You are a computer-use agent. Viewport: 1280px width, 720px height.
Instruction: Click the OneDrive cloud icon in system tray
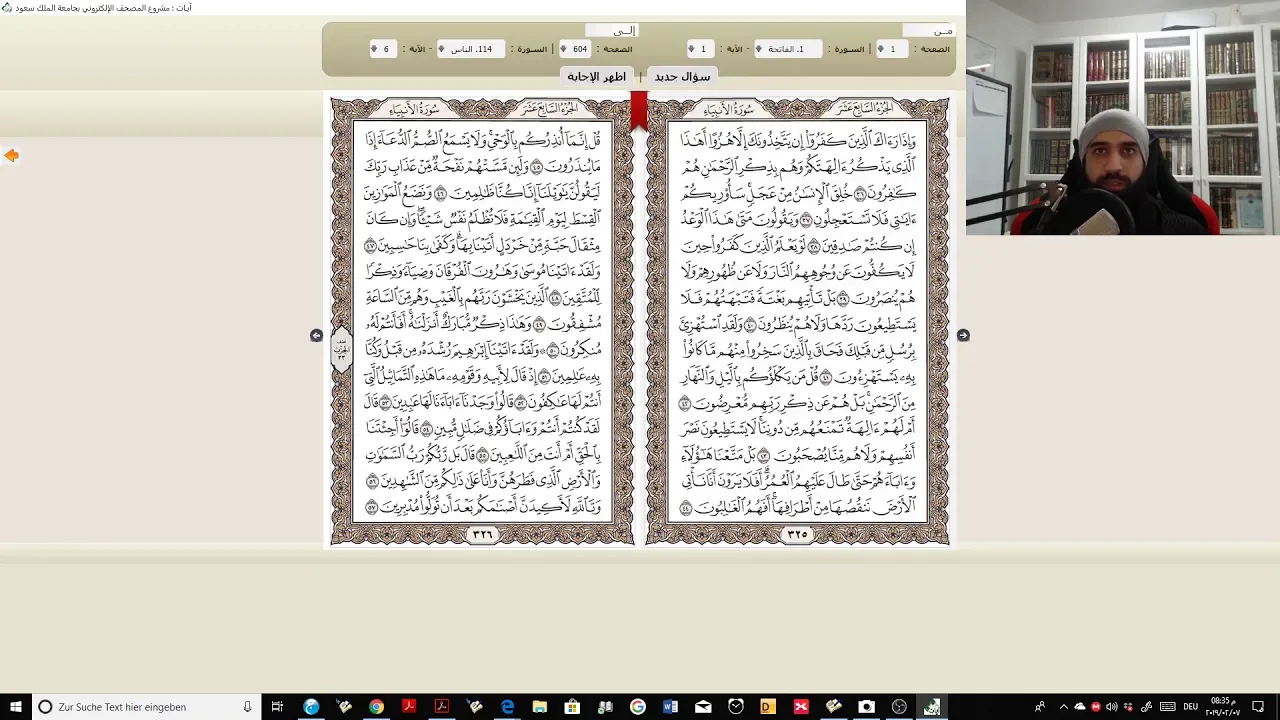coord(1080,707)
